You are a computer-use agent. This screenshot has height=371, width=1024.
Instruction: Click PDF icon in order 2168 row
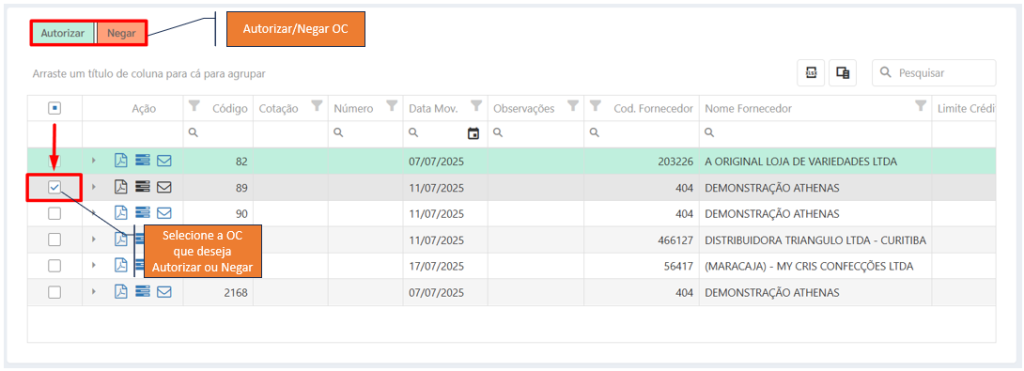(121, 292)
